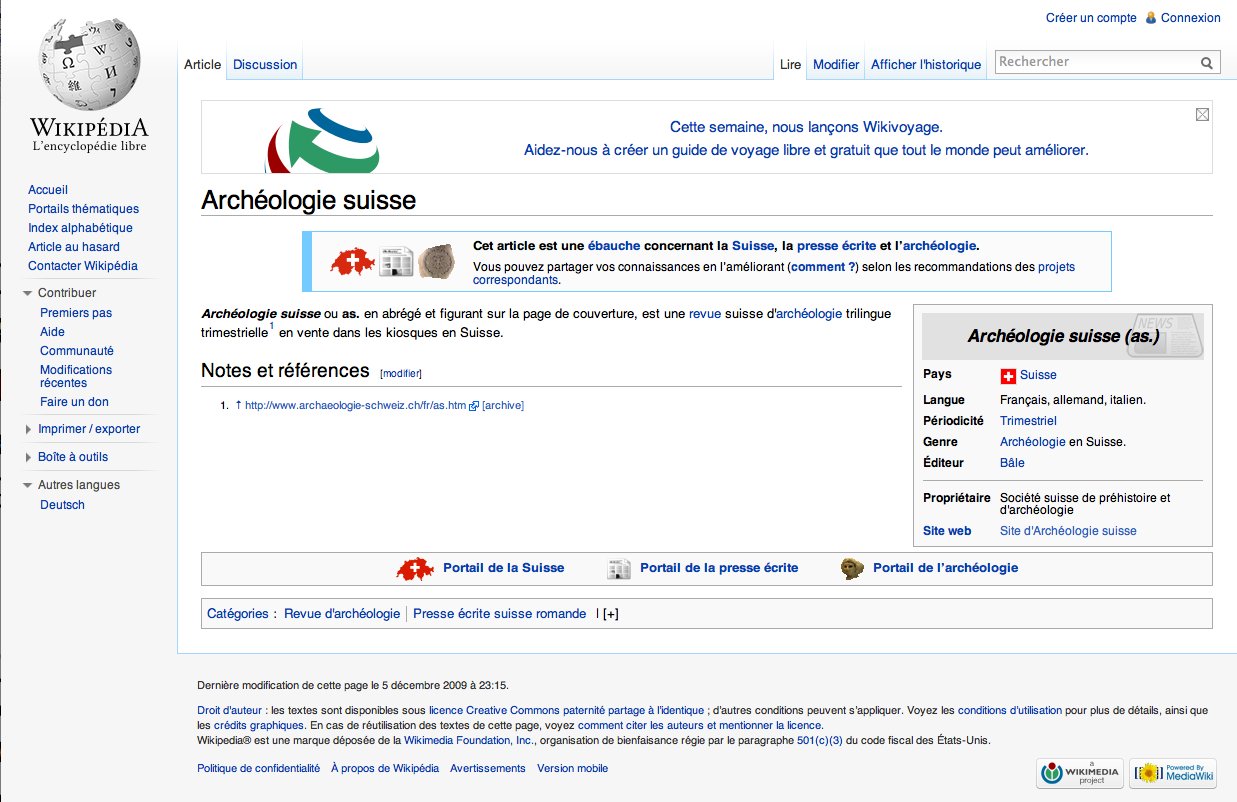Screen dimensions: 1237x802
Task: Open the Revue d'archéologie category
Action: [342, 614]
